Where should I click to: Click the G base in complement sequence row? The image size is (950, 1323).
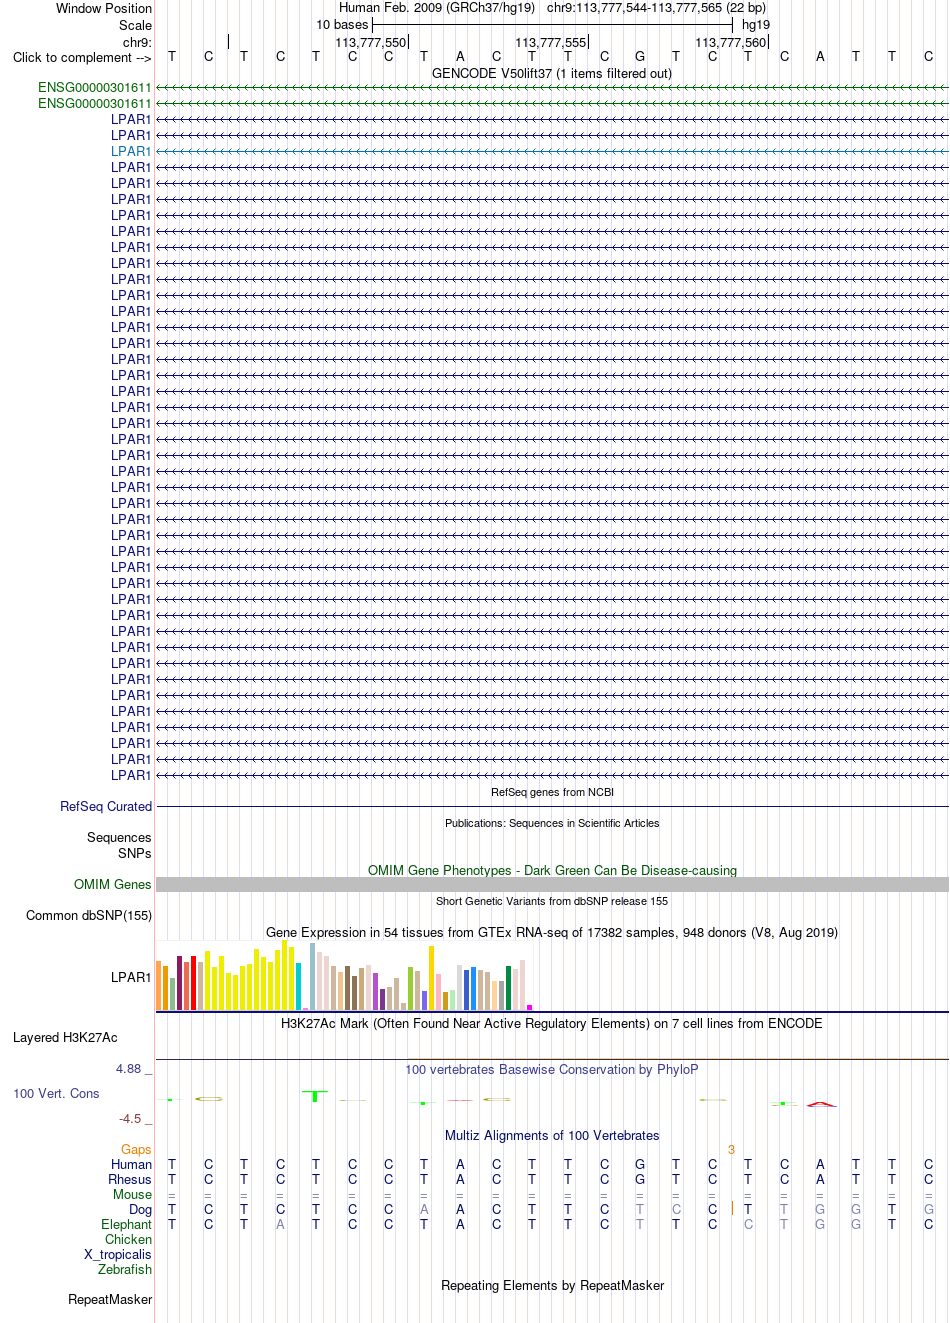[640, 56]
